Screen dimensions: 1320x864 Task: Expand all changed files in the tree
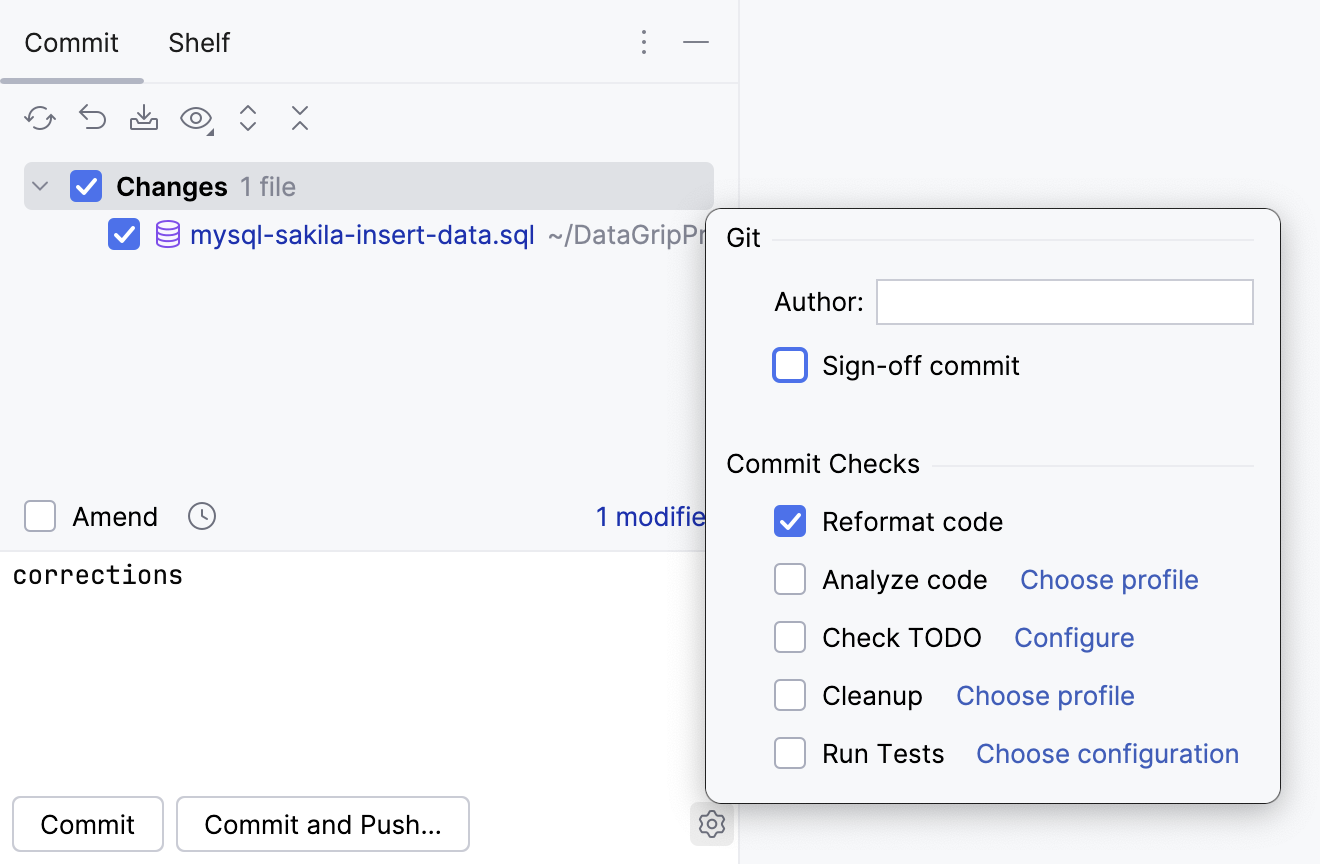point(248,118)
